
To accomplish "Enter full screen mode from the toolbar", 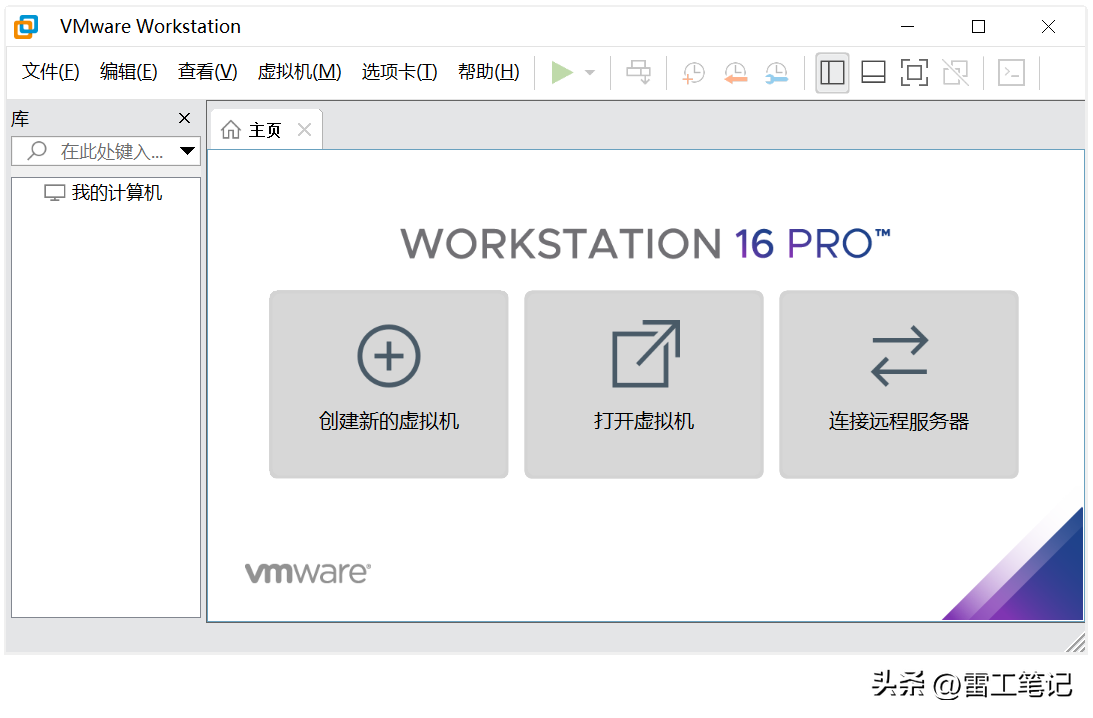I will coord(914,72).
